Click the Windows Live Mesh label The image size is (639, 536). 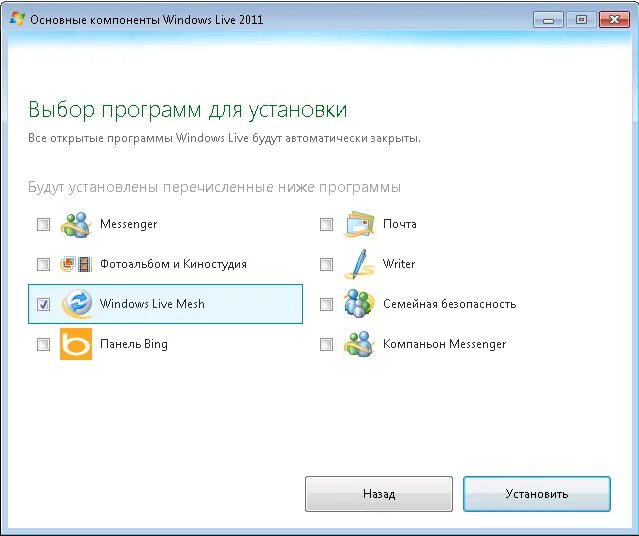click(152, 304)
